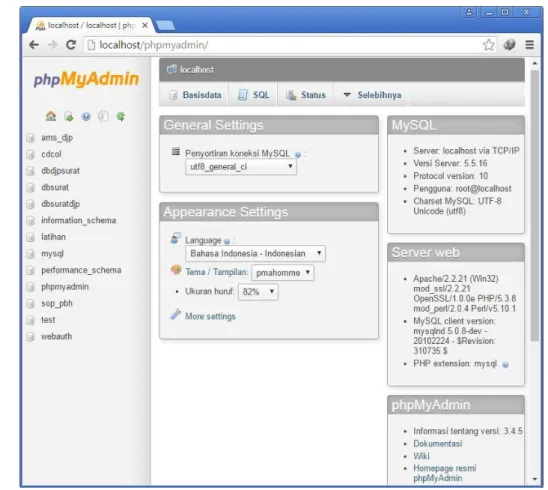Switch to the Status tab
Image resolution: width=548 pixels, height=490 pixels.
point(306,95)
